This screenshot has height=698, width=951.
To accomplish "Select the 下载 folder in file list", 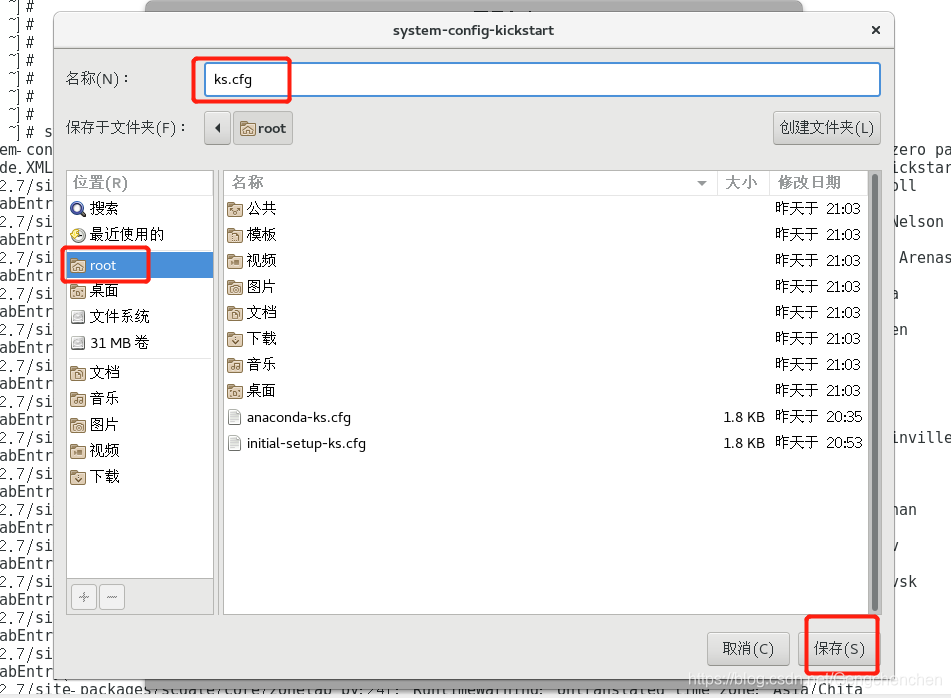I will point(546,338).
